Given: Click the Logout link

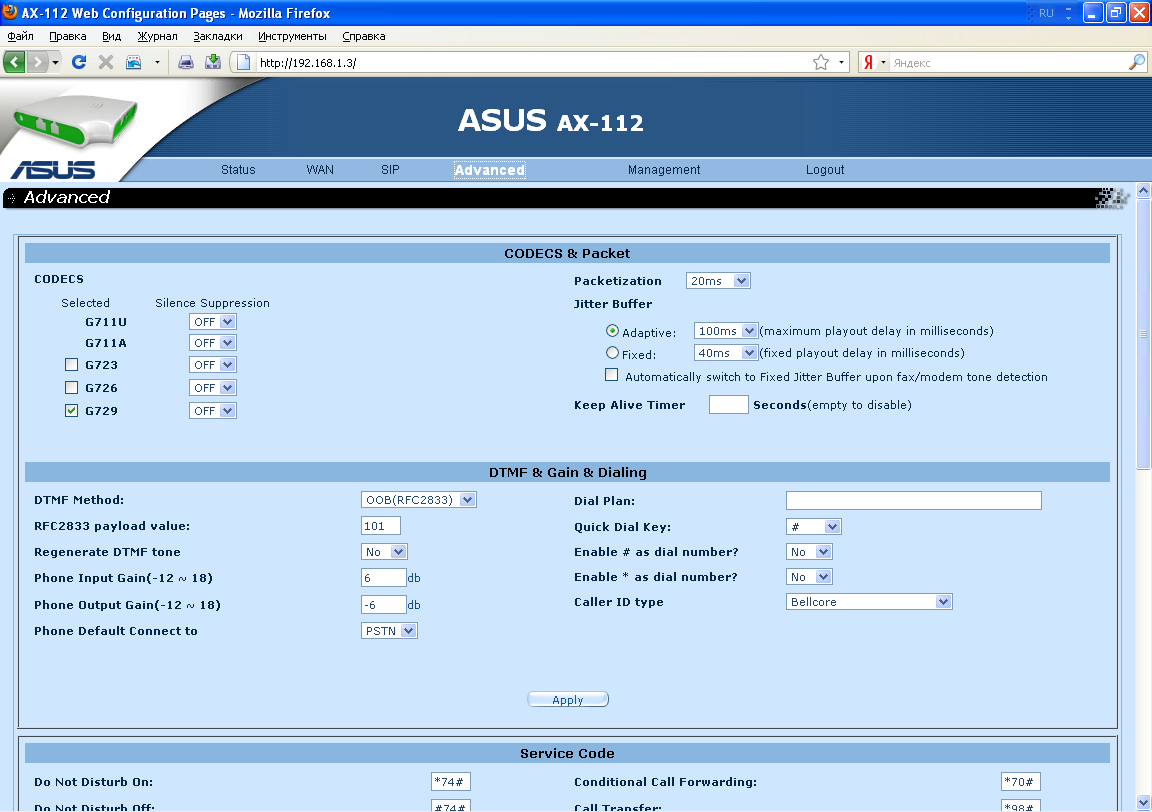Looking at the screenshot, I should [825, 170].
